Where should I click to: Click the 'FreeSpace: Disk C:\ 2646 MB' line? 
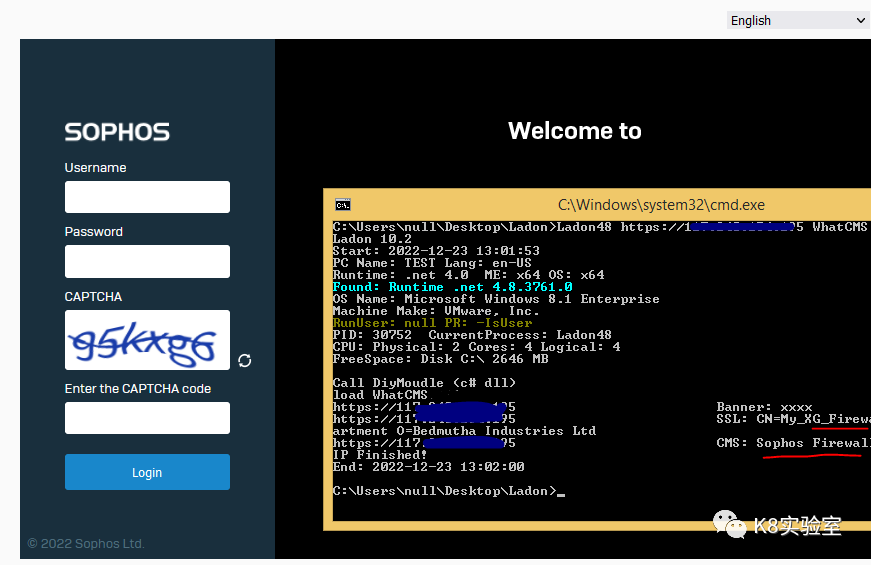click(x=440, y=359)
